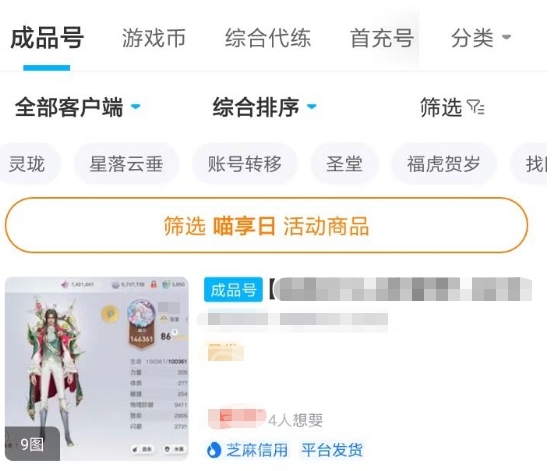This screenshot has width=553, height=471.
Task: Tap the blue 成品号 tag on listing
Action: (x=233, y=290)
